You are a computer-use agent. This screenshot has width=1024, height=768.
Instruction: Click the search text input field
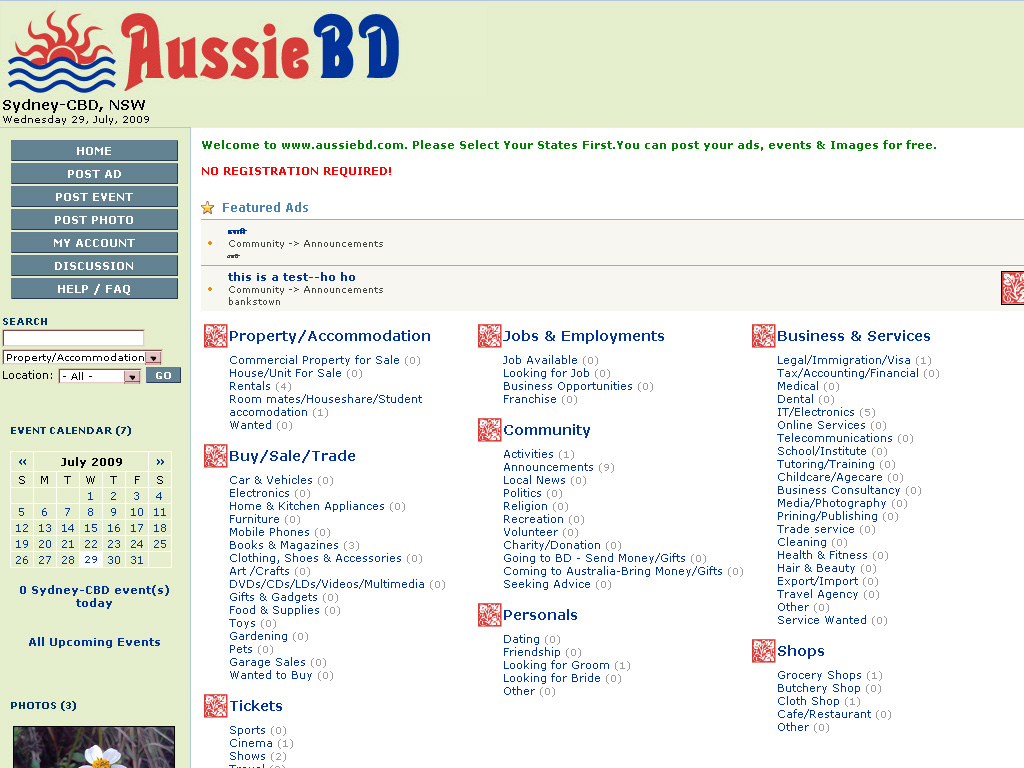point(73,339)
